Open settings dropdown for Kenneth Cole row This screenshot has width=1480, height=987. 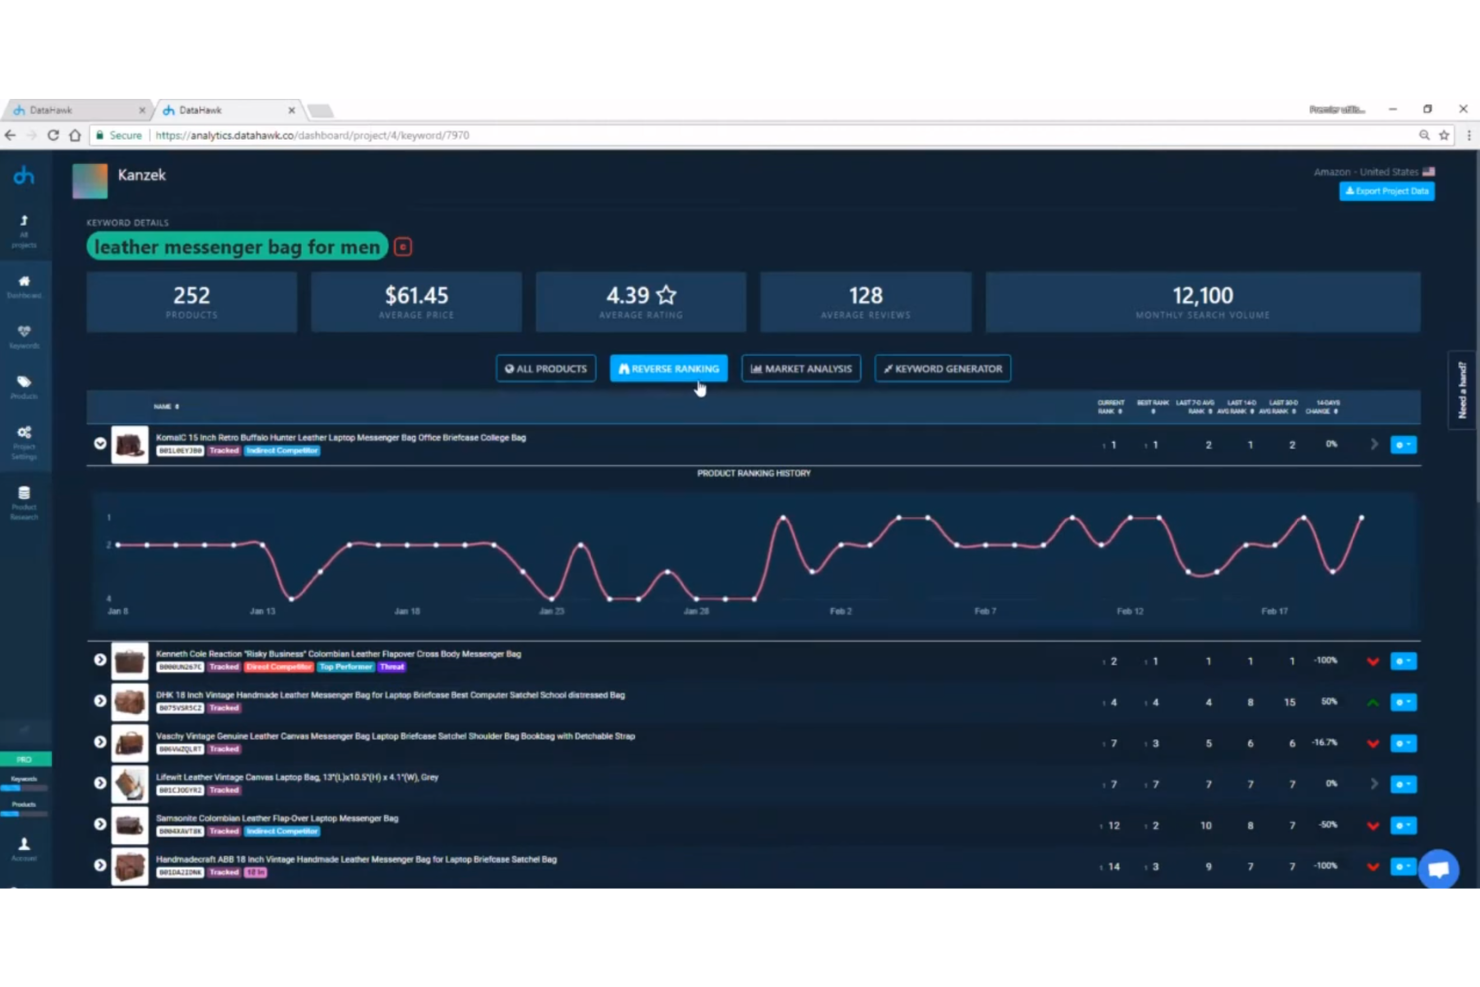1403,661
